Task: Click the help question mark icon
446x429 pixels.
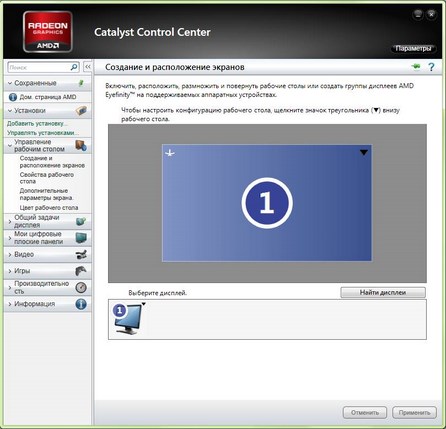Action: pyautogui.click(x=431, y=67)
